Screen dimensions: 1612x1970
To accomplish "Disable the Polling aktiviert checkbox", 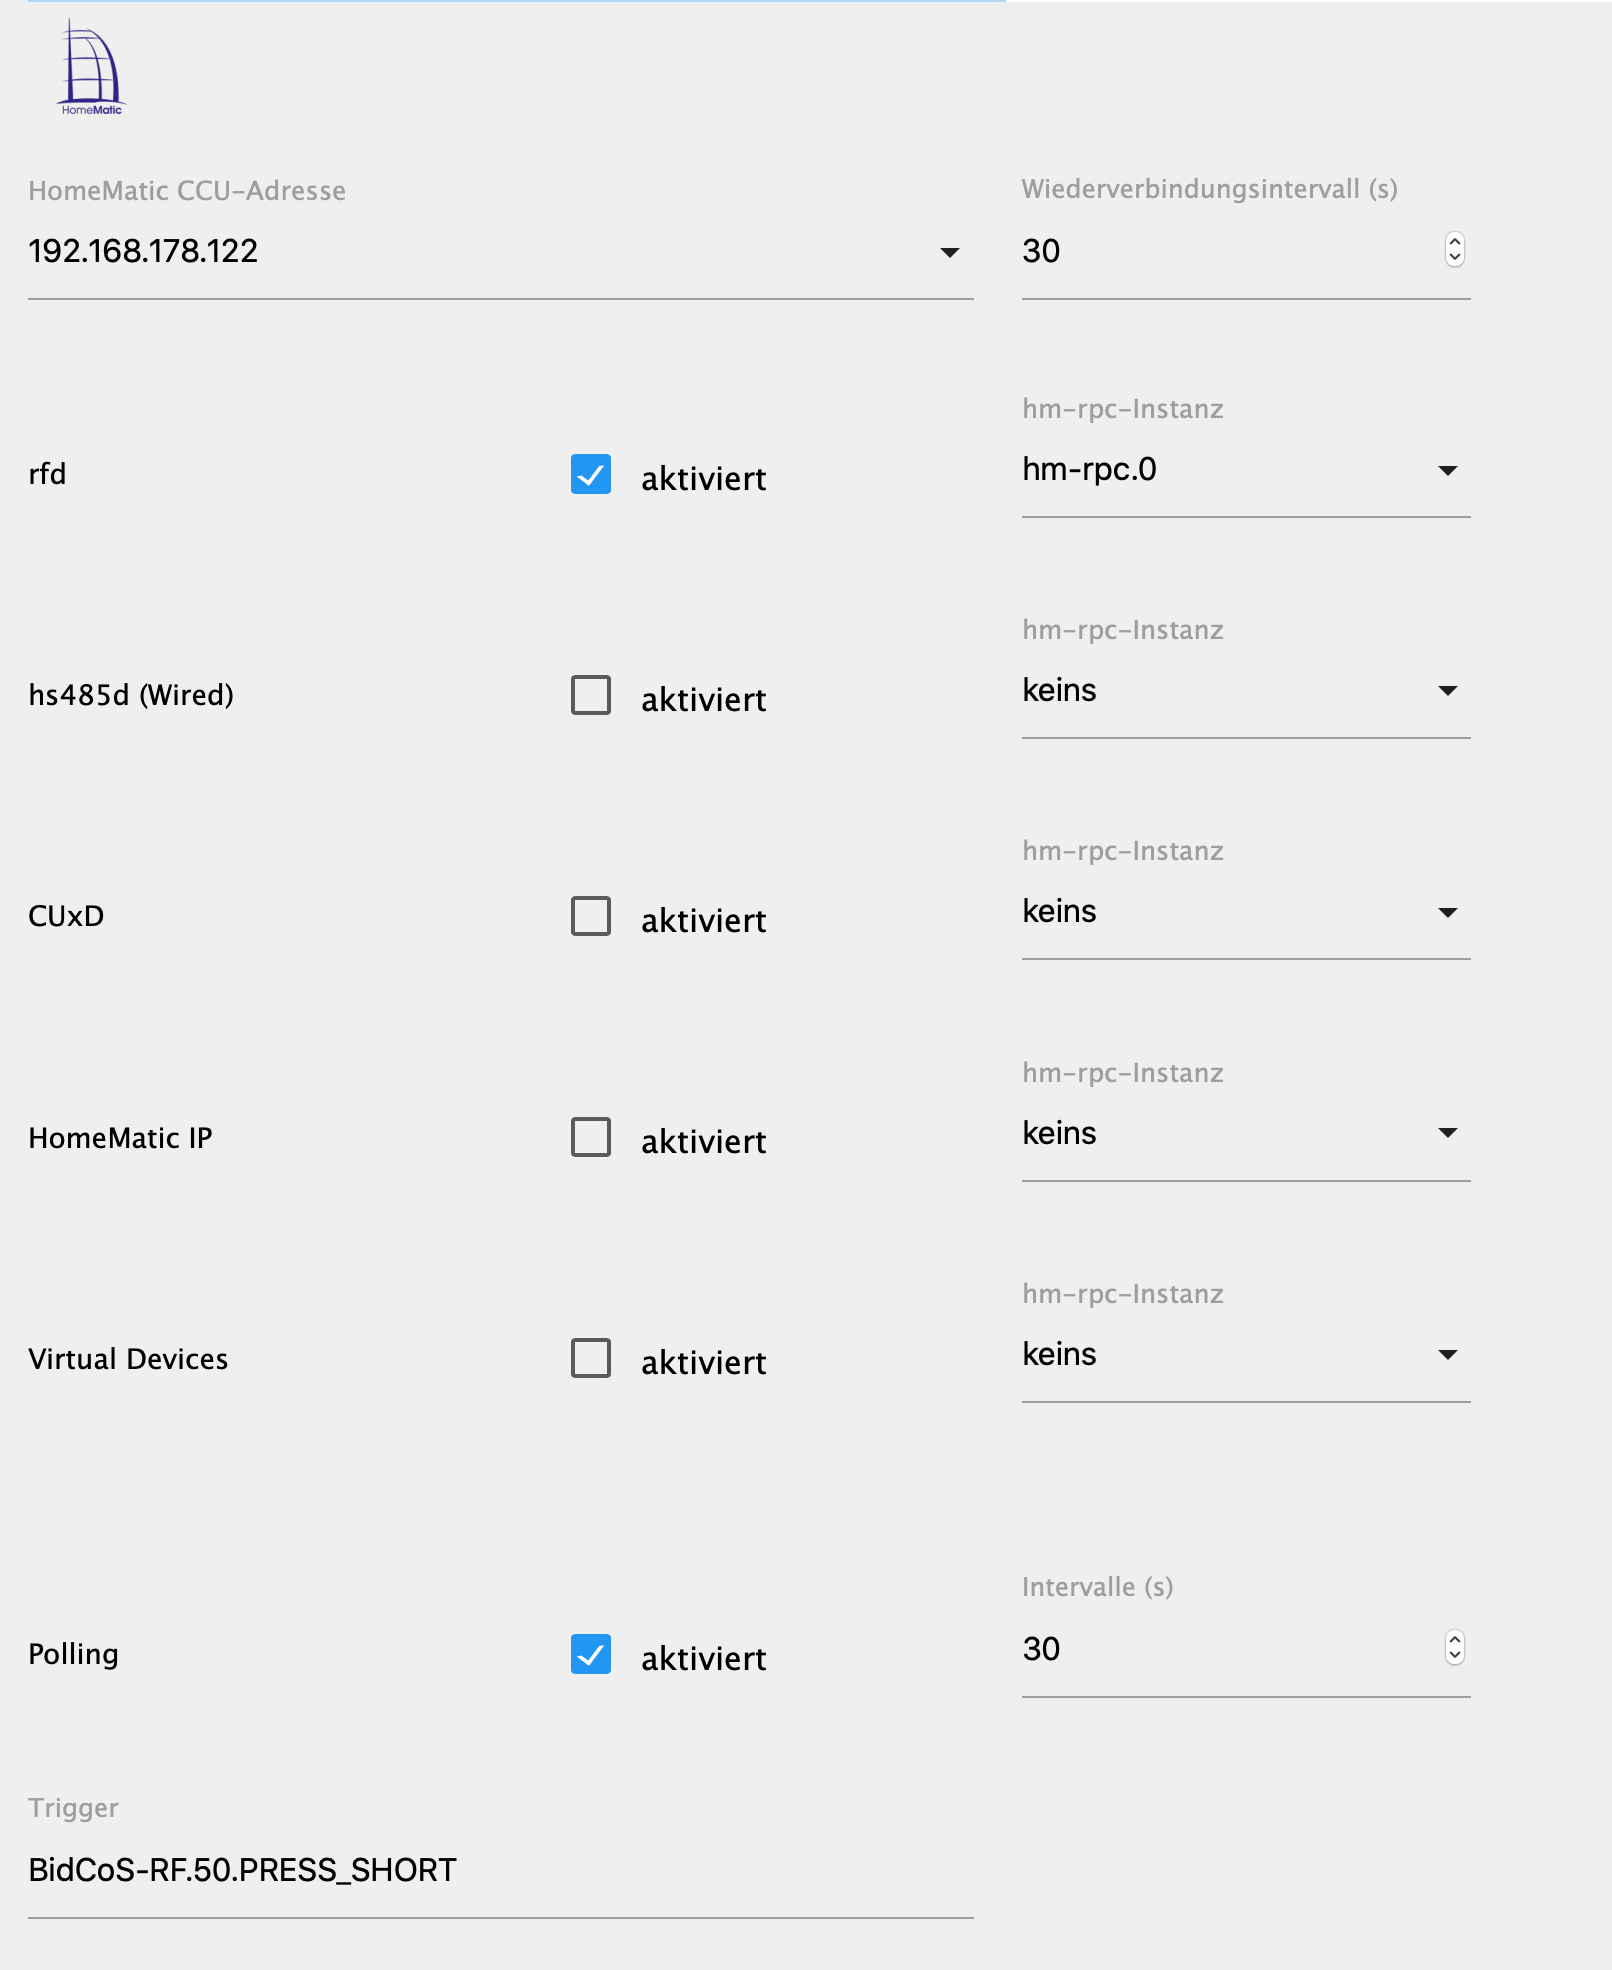I will click(591, 1654).
